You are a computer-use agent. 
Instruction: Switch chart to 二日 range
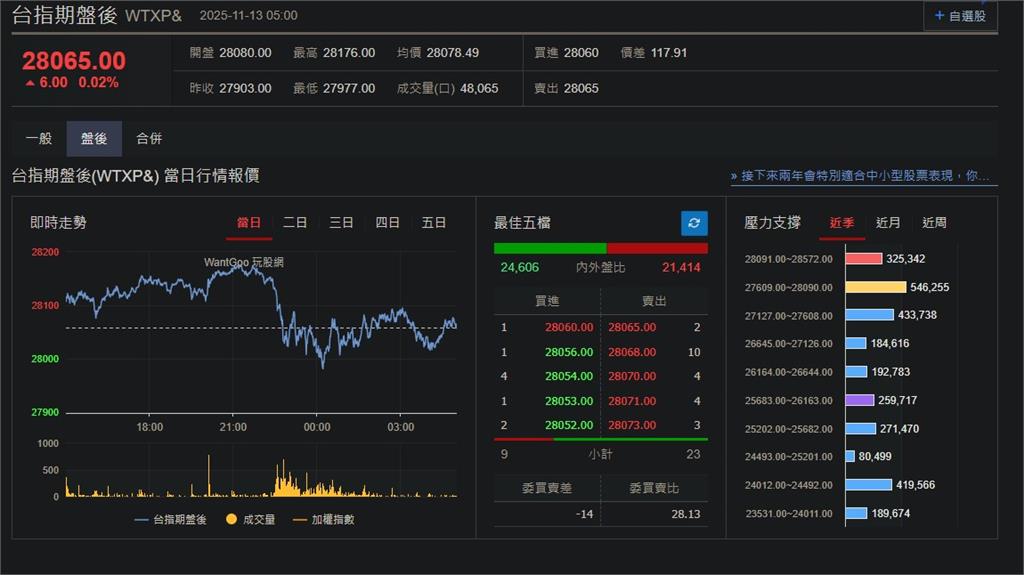[x=295, y=223]
